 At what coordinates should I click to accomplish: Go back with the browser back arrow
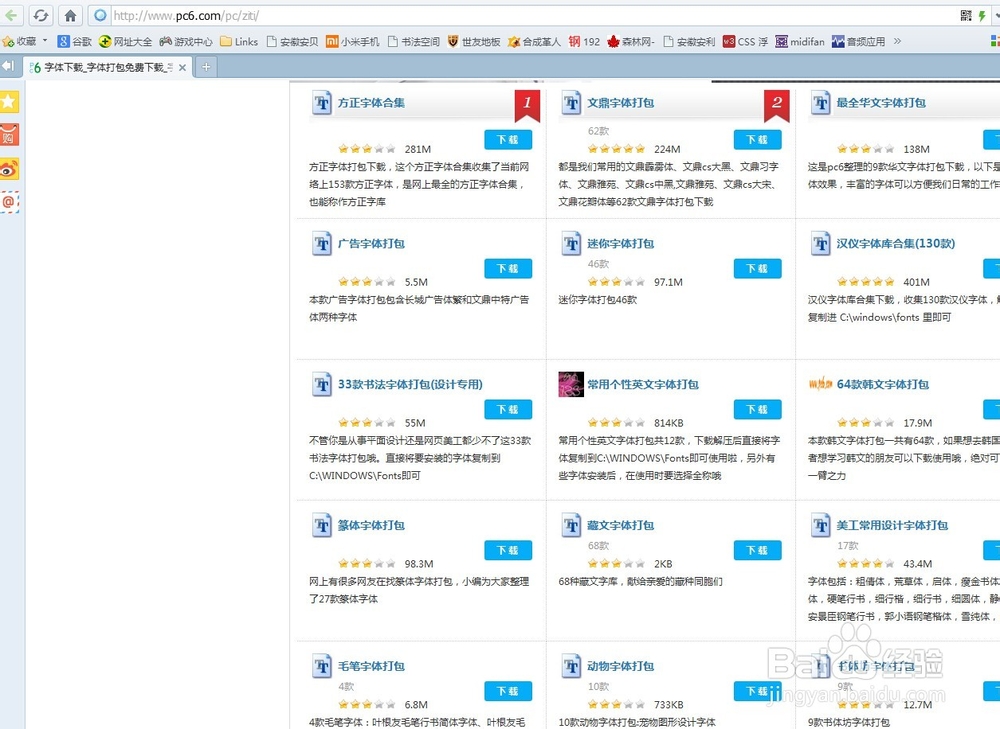point(11,15)
